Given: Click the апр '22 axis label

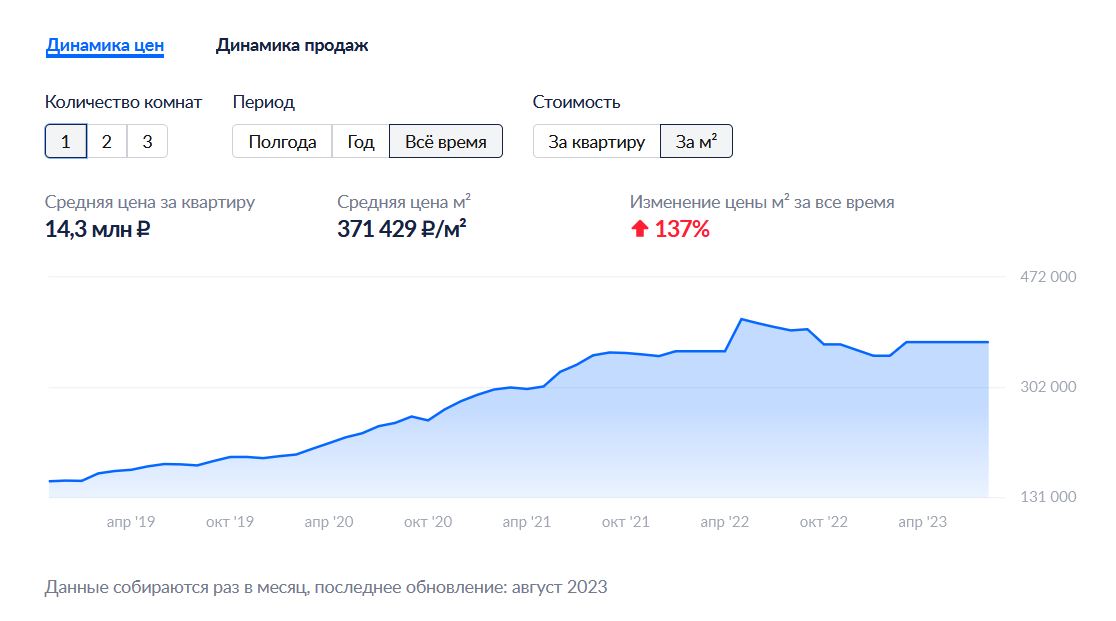Looking at the screenshot, I should point(725,522).
